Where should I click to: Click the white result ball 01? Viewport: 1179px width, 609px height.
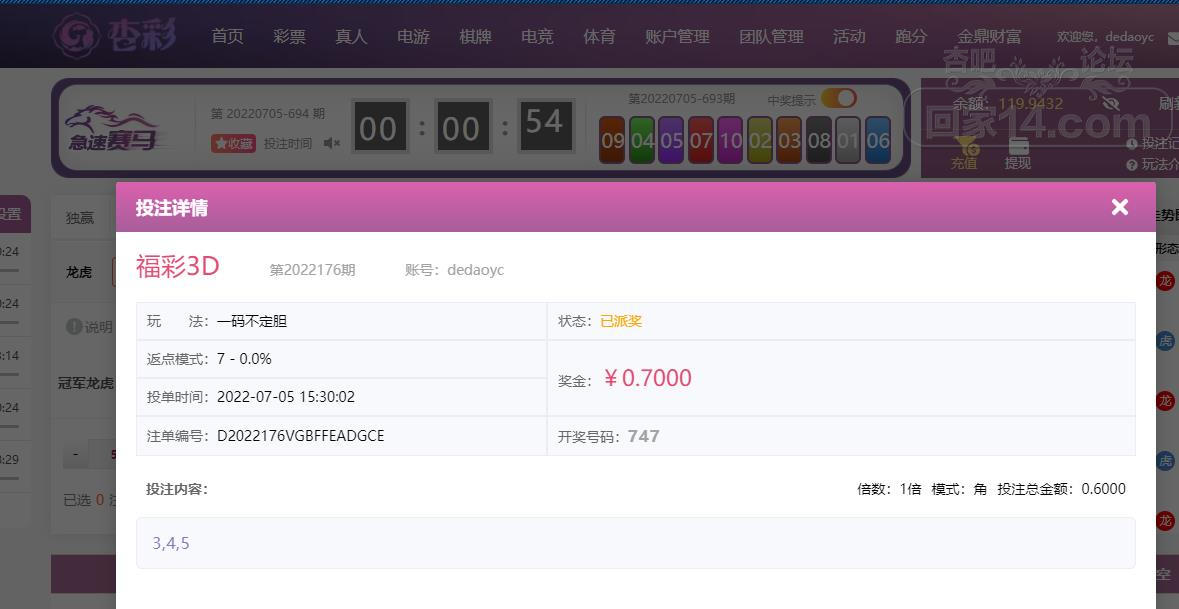pyautogui.click(x=848, y=141)
